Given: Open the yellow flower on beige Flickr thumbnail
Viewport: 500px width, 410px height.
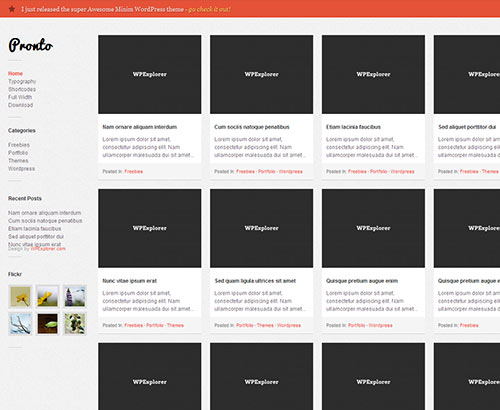Looking at the screenshot, I should (x=20, y=296).
